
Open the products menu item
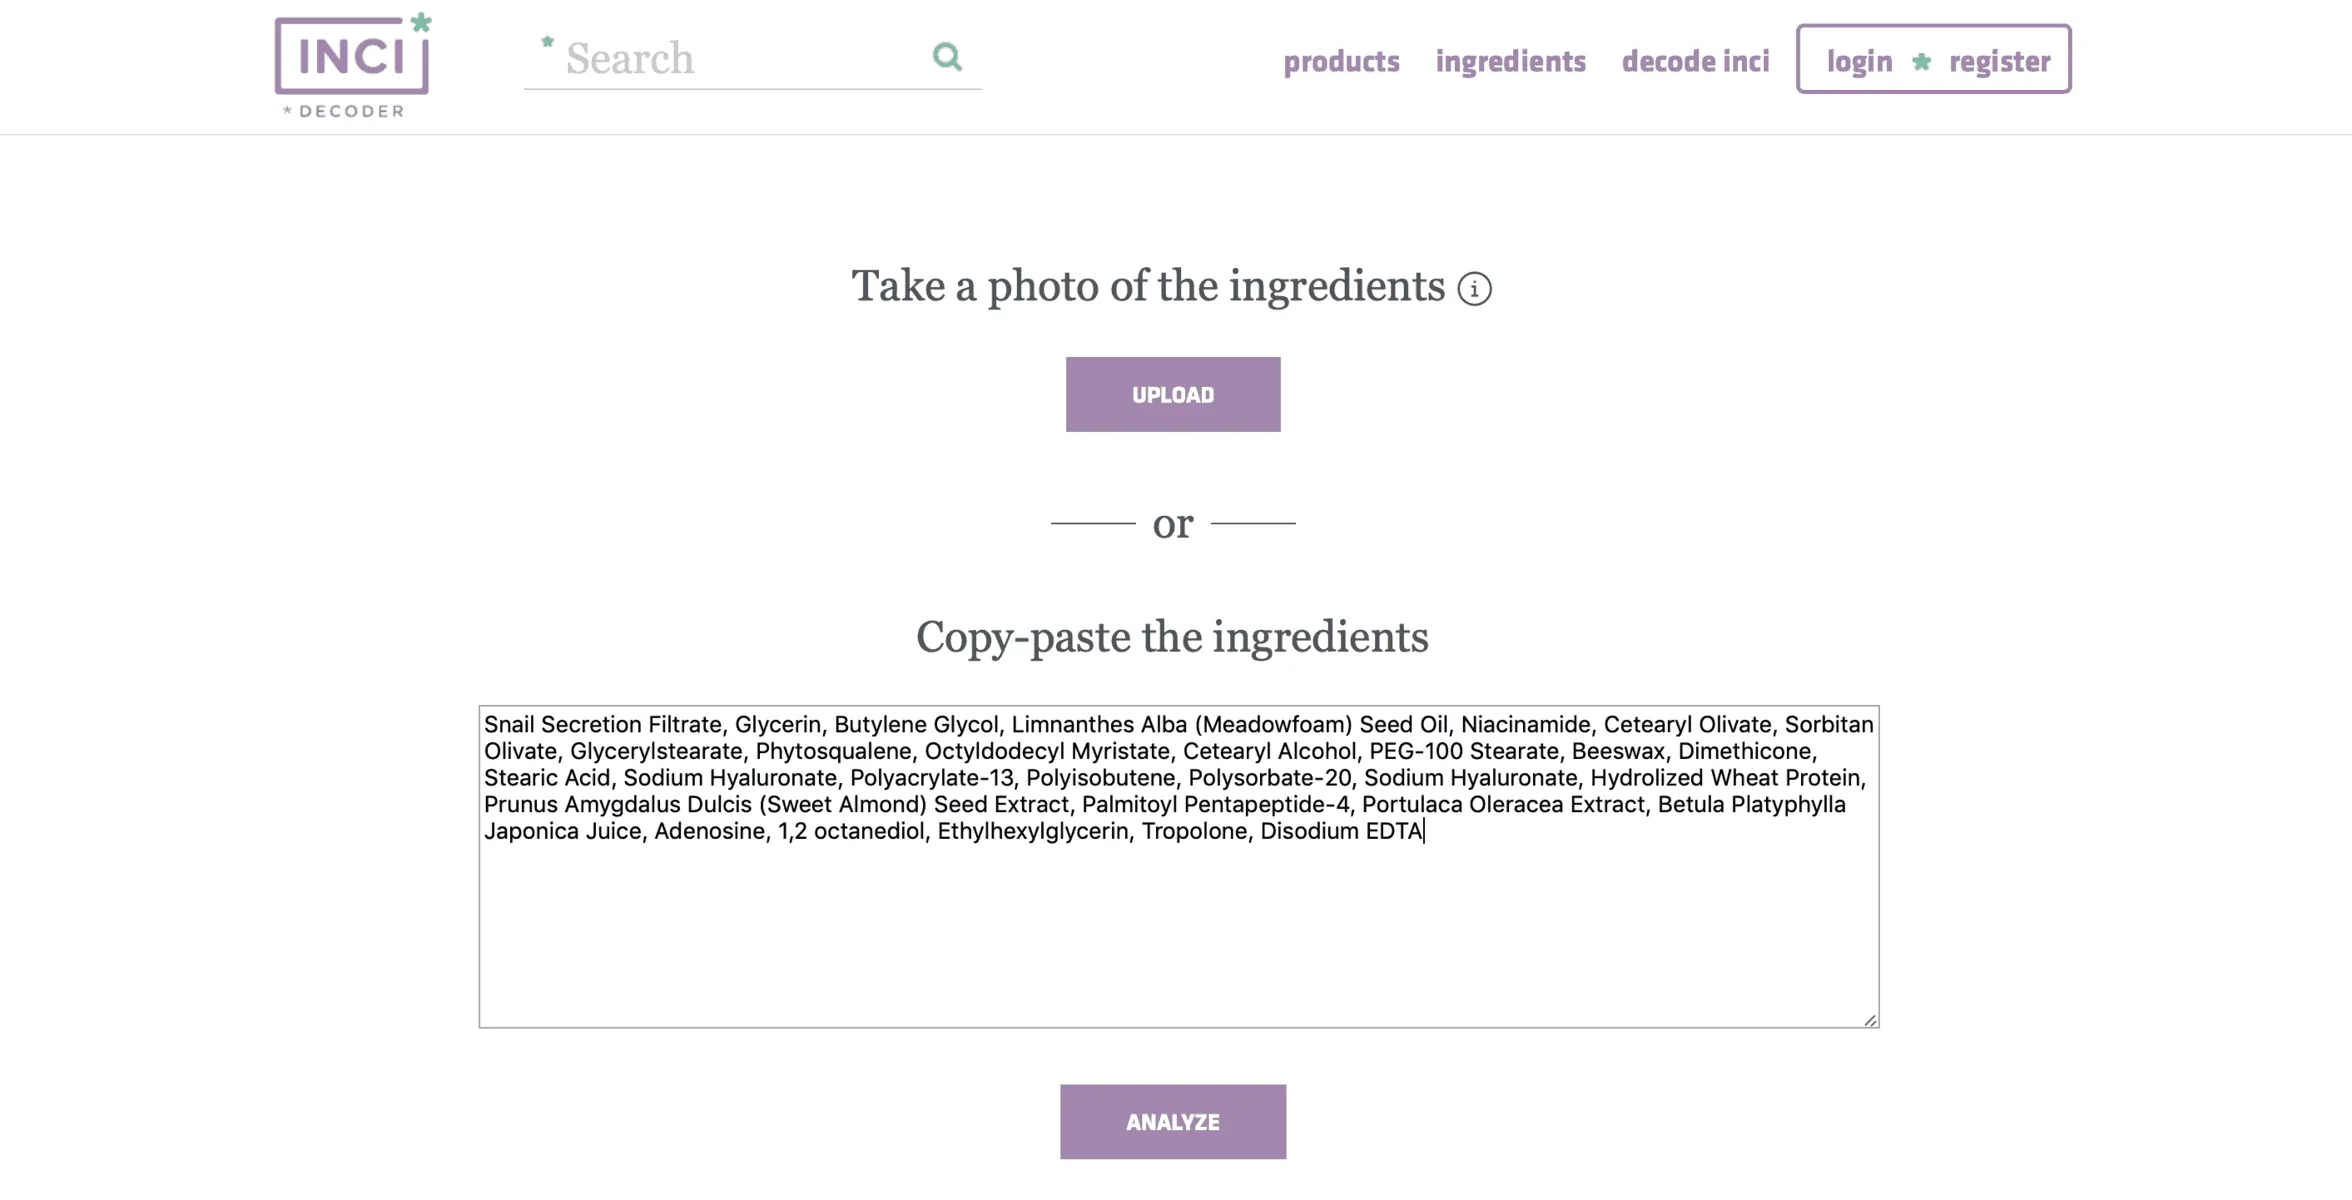[1341, 62]
